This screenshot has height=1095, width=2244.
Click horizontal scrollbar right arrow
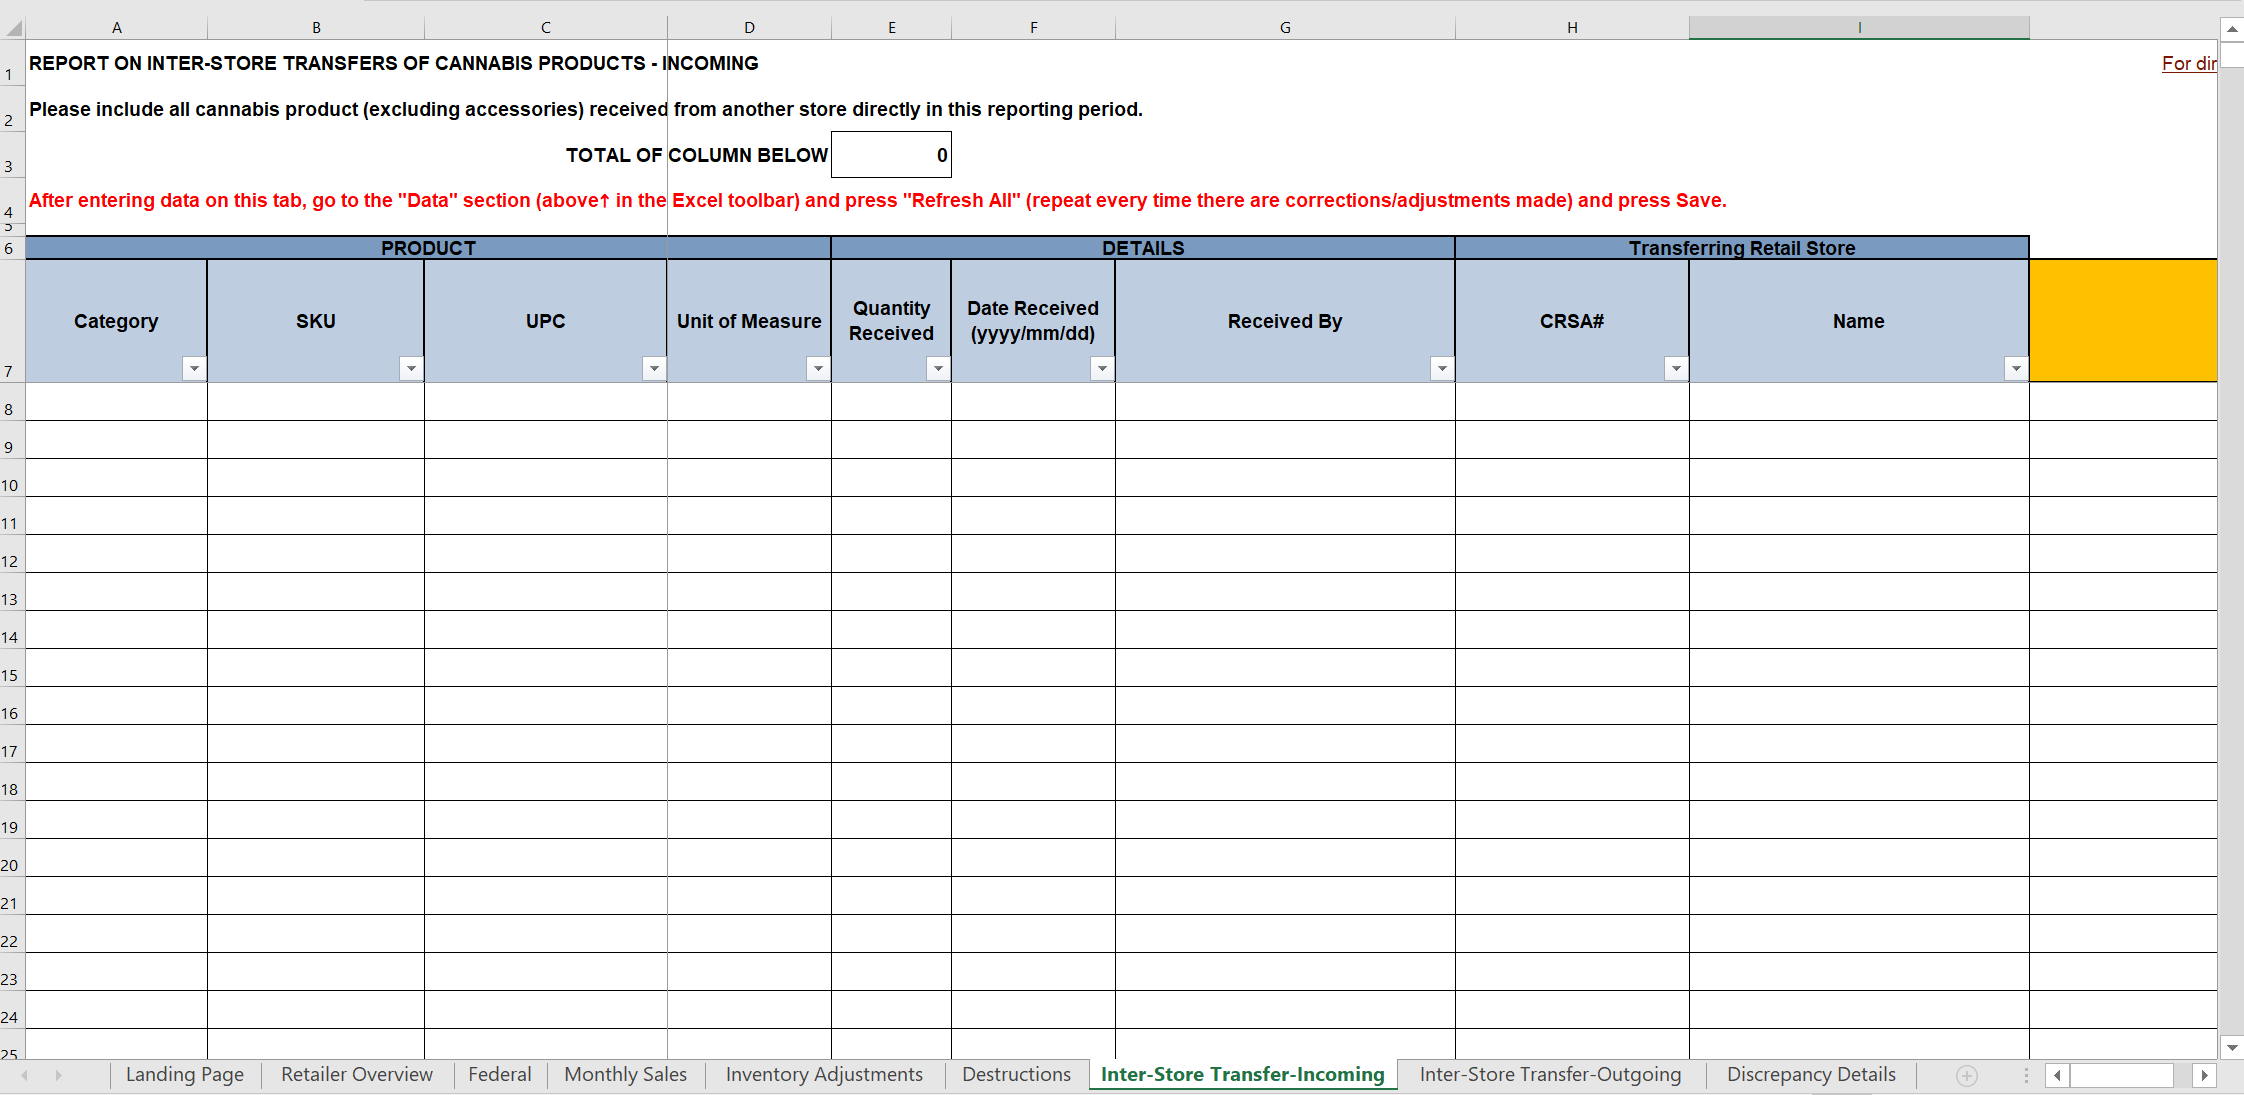pyautogui.click(x=2204, y=1075)
